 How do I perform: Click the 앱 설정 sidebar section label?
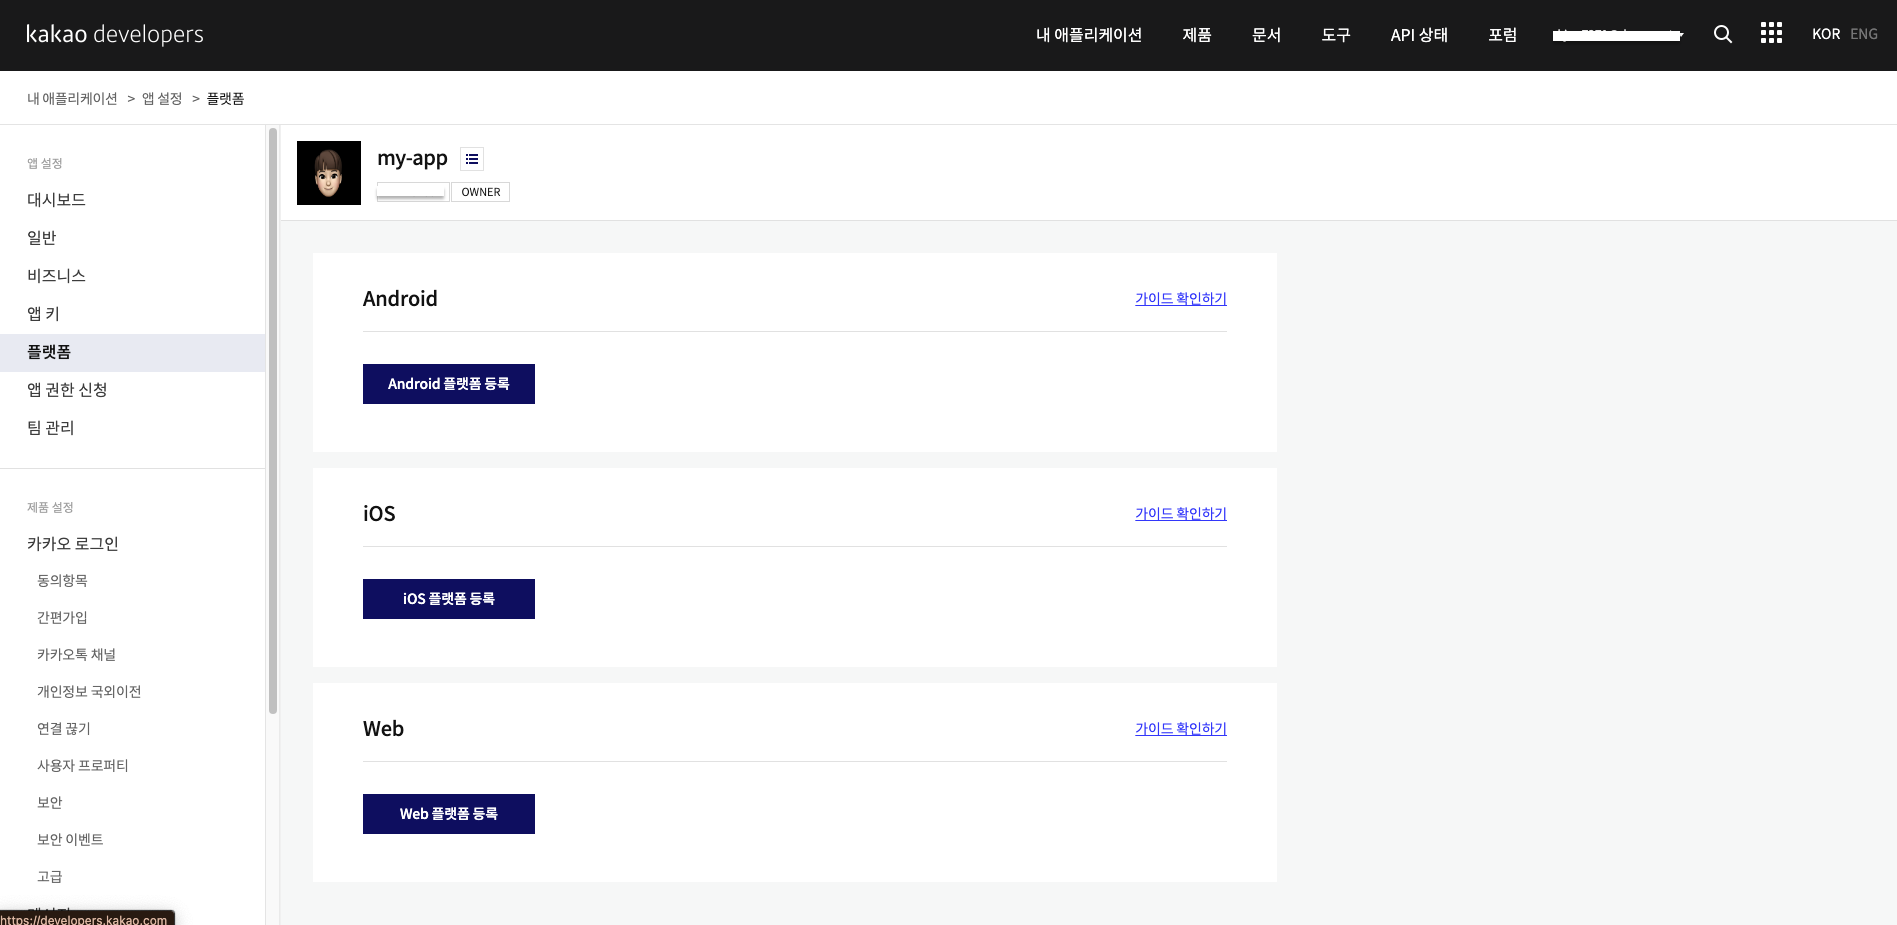click(45, 164)
